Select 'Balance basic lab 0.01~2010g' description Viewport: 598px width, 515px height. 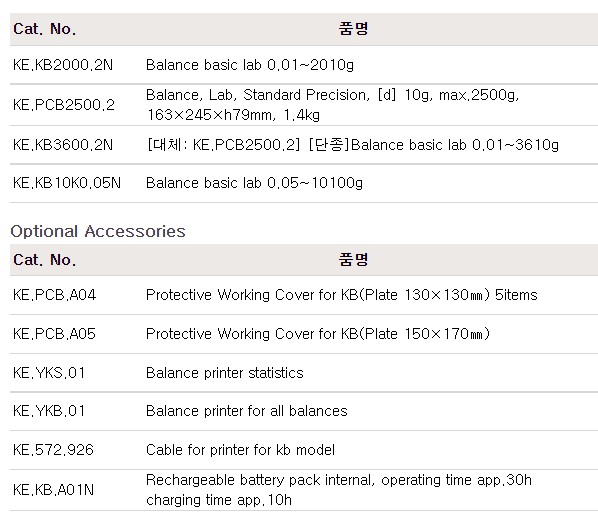tap(250, 65)
